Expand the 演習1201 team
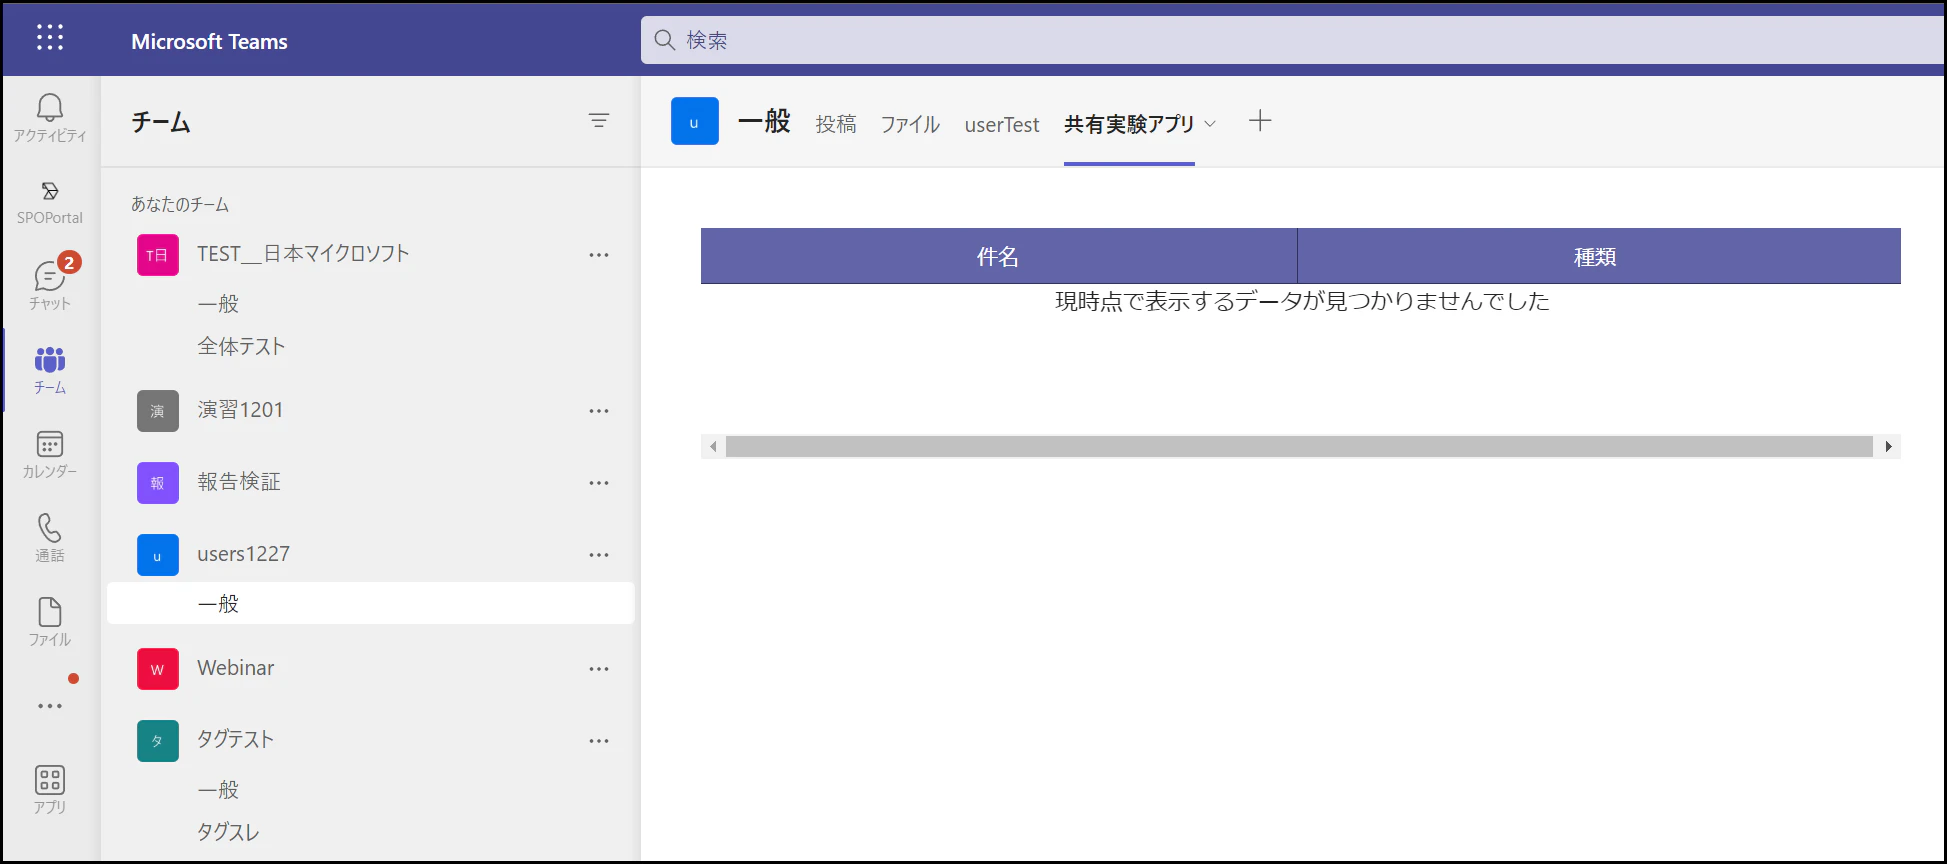 (x=240, y=410)
